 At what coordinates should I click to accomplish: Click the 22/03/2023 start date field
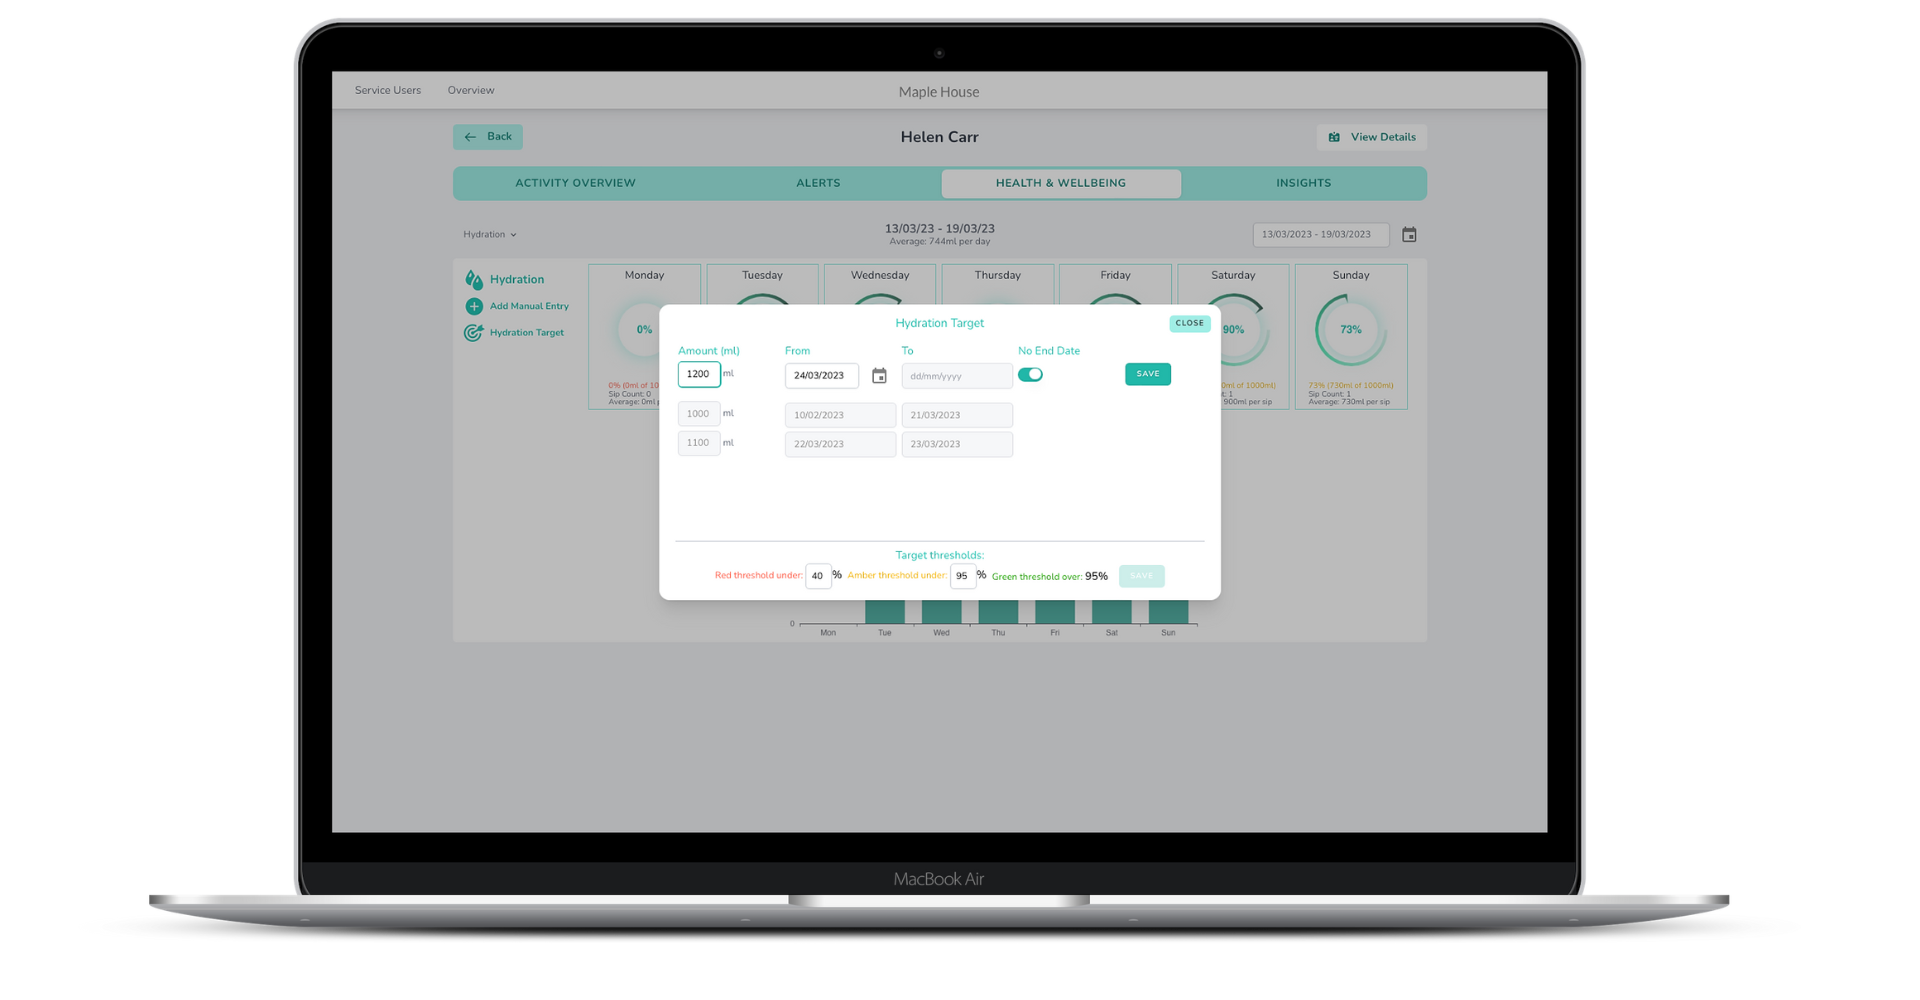coord(840,444)
